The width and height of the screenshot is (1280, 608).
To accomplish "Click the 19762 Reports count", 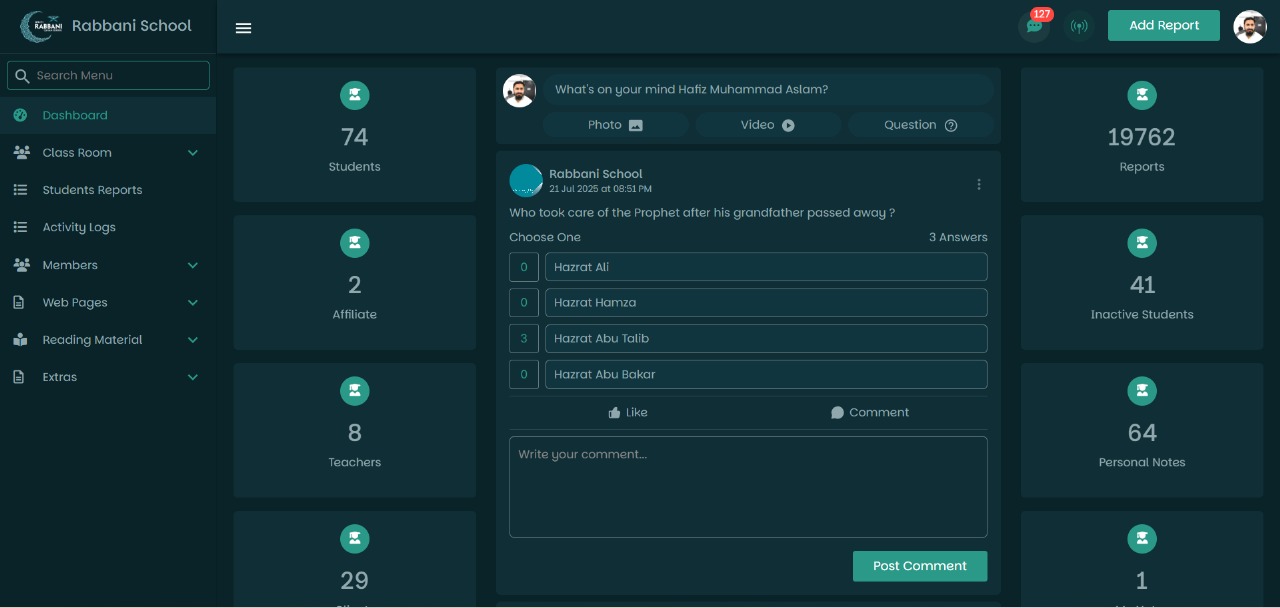I will tap(1141, 137).
